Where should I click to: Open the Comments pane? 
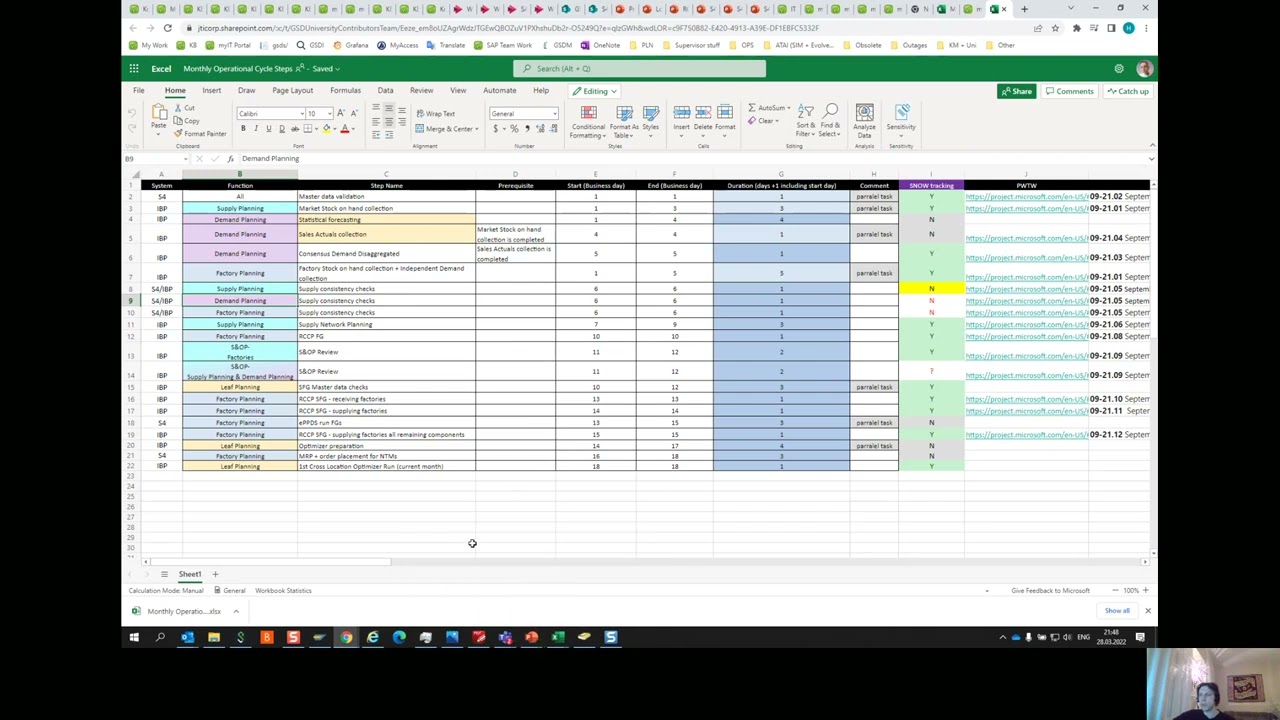[1070, 91]
